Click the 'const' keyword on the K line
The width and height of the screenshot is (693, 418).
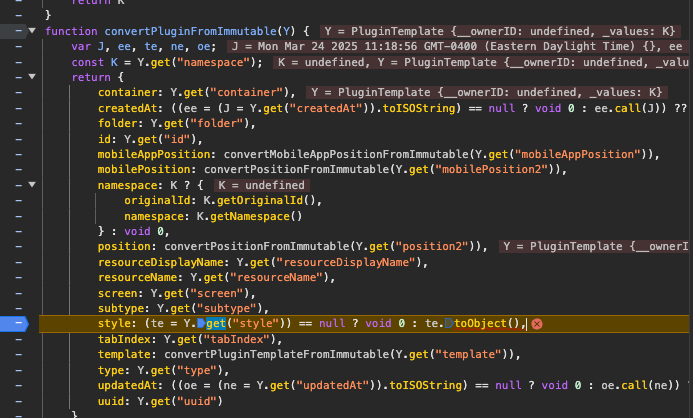point(88,62)
